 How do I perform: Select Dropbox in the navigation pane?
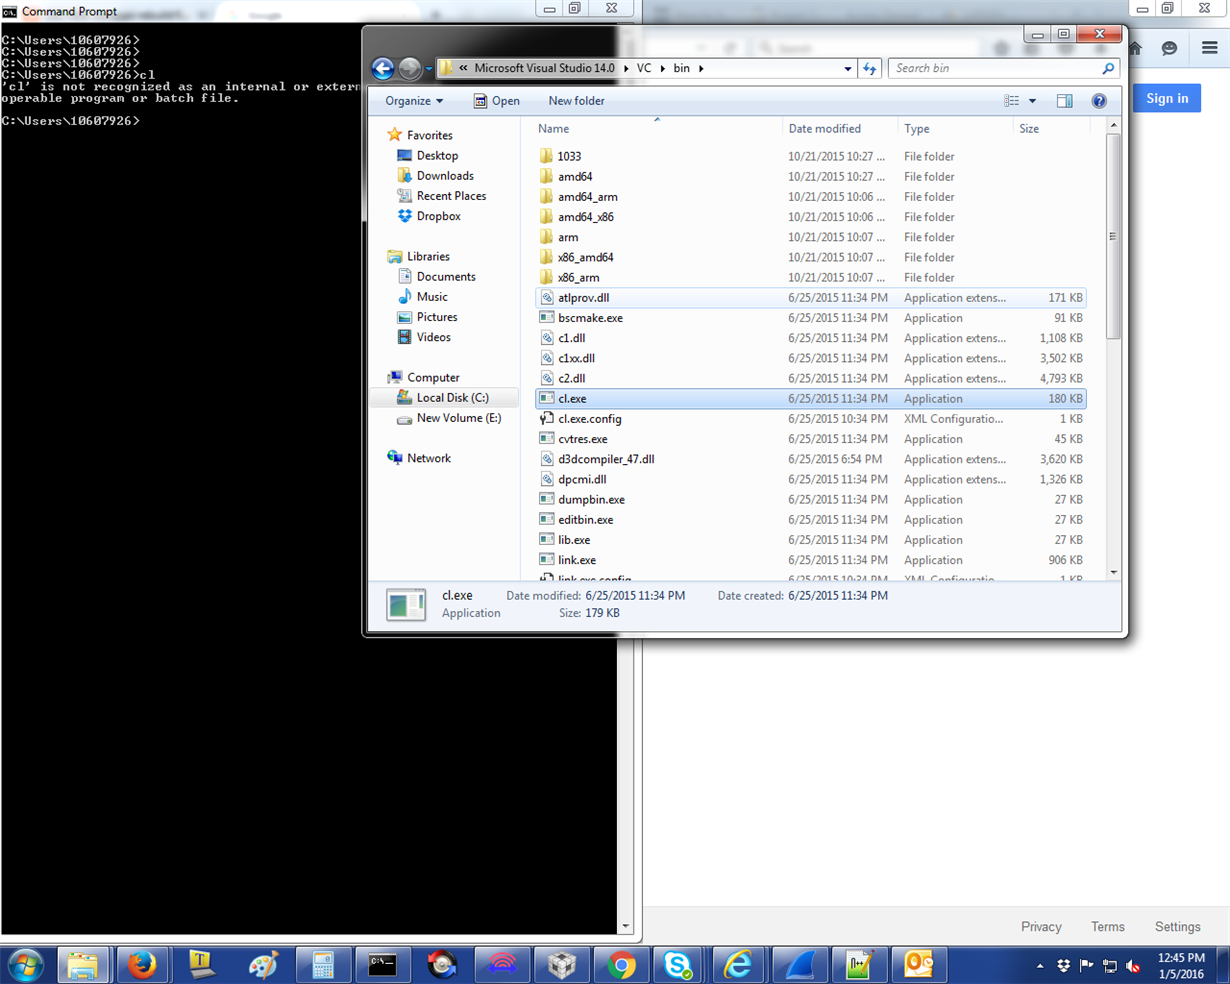click(x=438, y=216)
